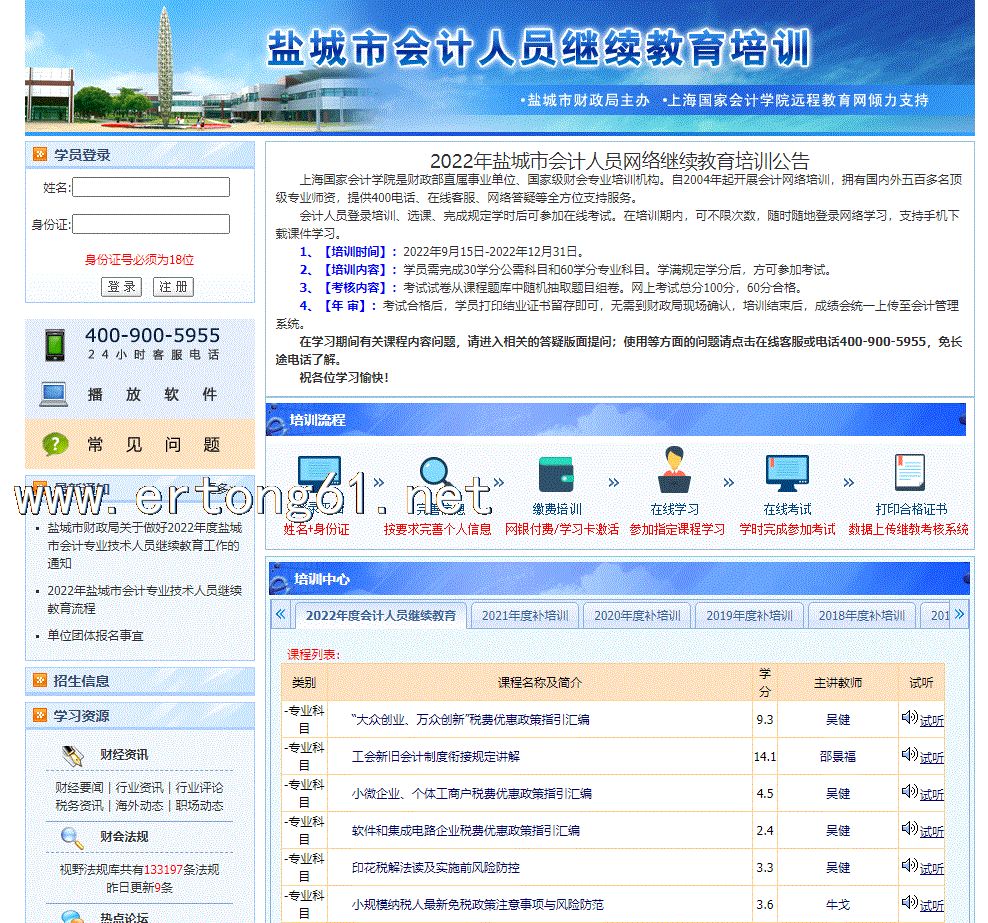Click the 打印合格证书 document icon
Viewport: 988px width, 923px height.
tap(909, 473)
